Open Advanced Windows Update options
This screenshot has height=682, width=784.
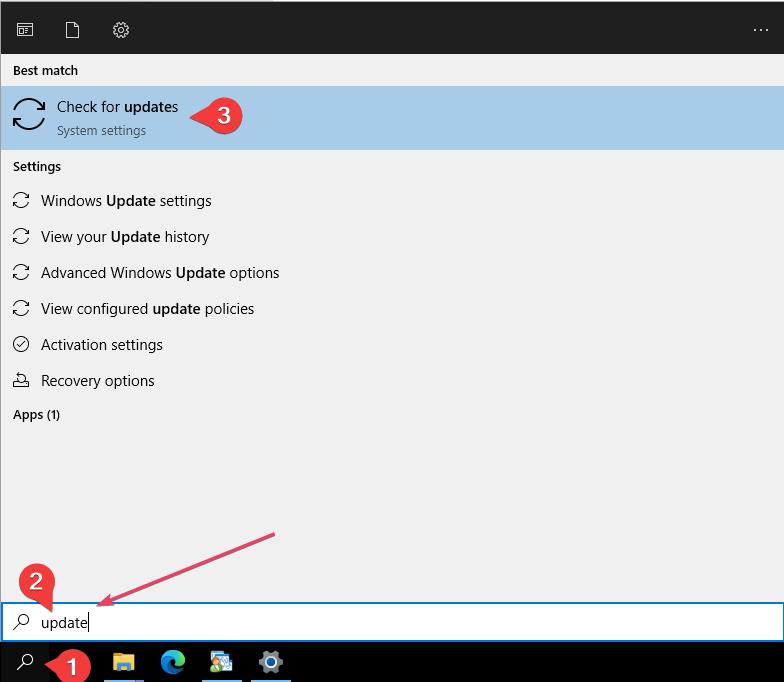tap(160, 273)
